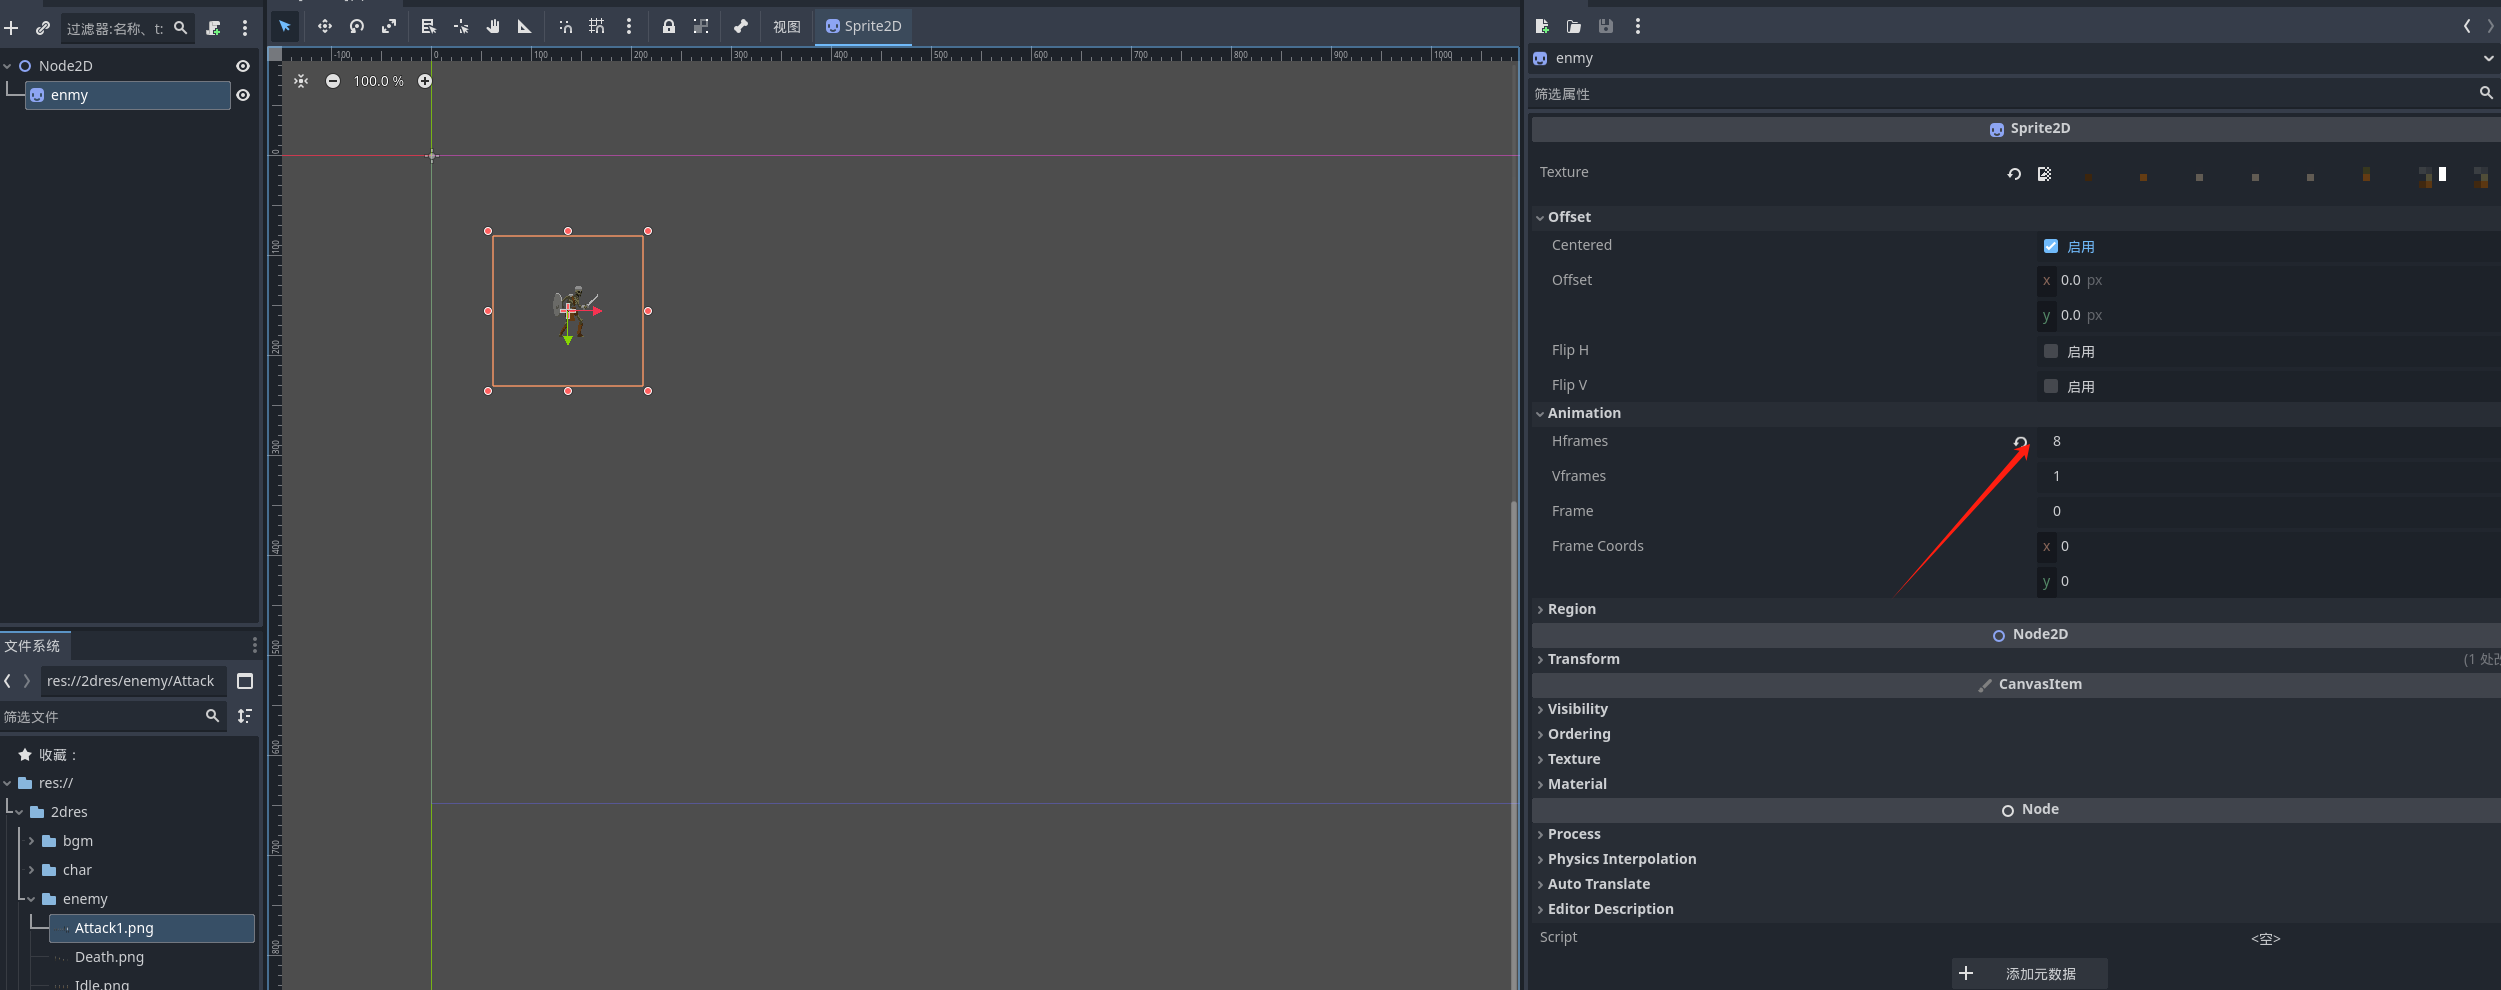Screen dimensions: 2501x990
Task: Lock the selected node
Action: pyautogui.click(x=669, y=26)
